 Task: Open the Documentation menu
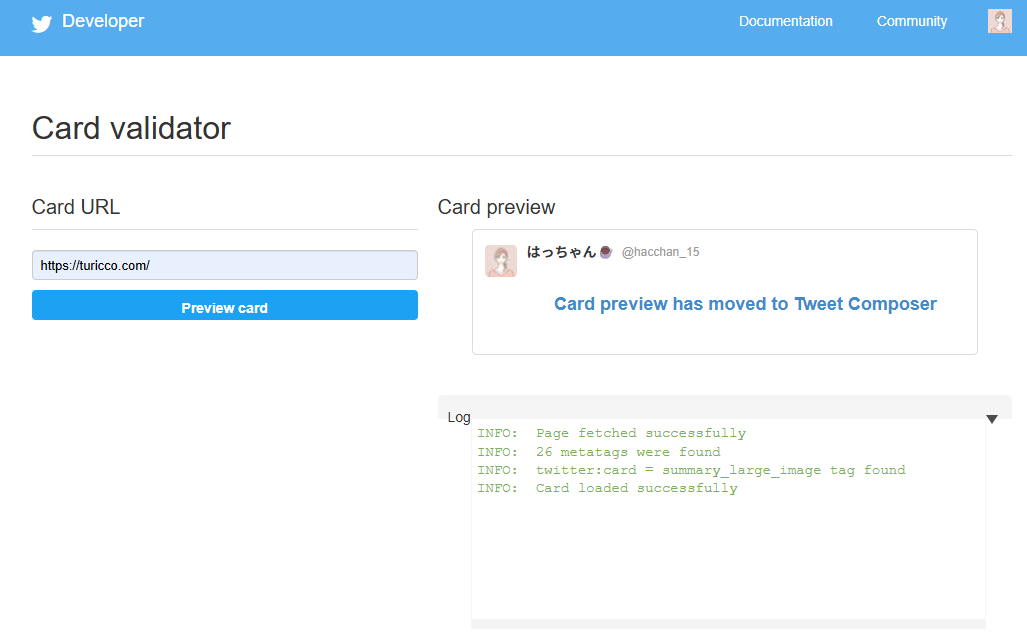(785, 21)
